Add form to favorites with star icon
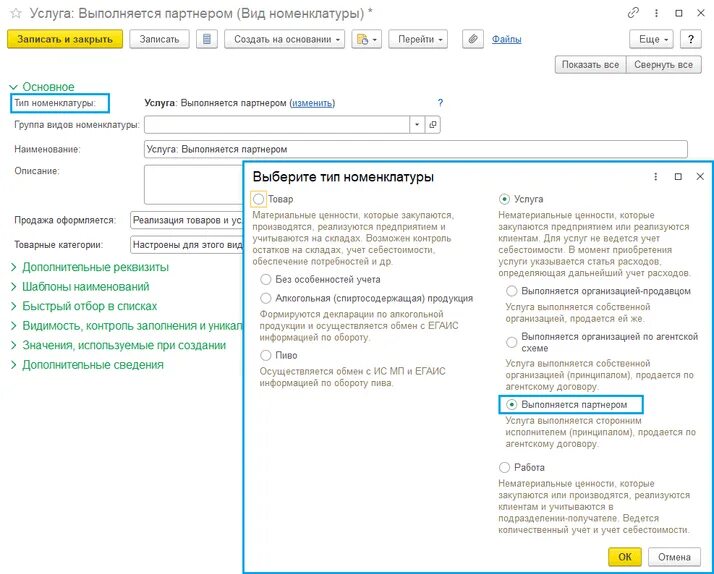The width and height of the screenshot is (714, 574). pyautogui.click(x=16, y=13)
